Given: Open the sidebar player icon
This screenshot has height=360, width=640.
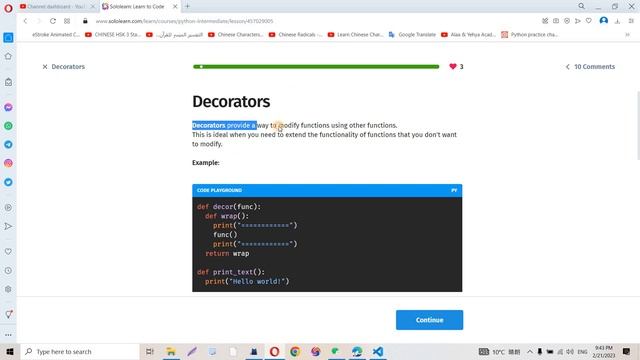Looking at the screenshot, I should pos(8,207).
